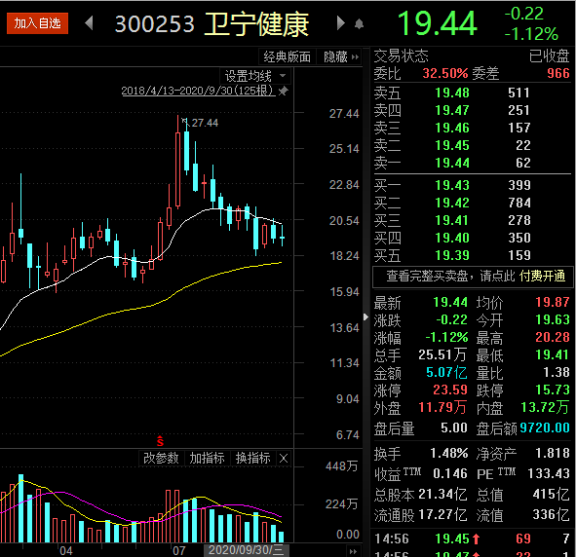Click the 14:56 trade tick row
The height and width of the screenshot is (558, 576).
[472, 539]
